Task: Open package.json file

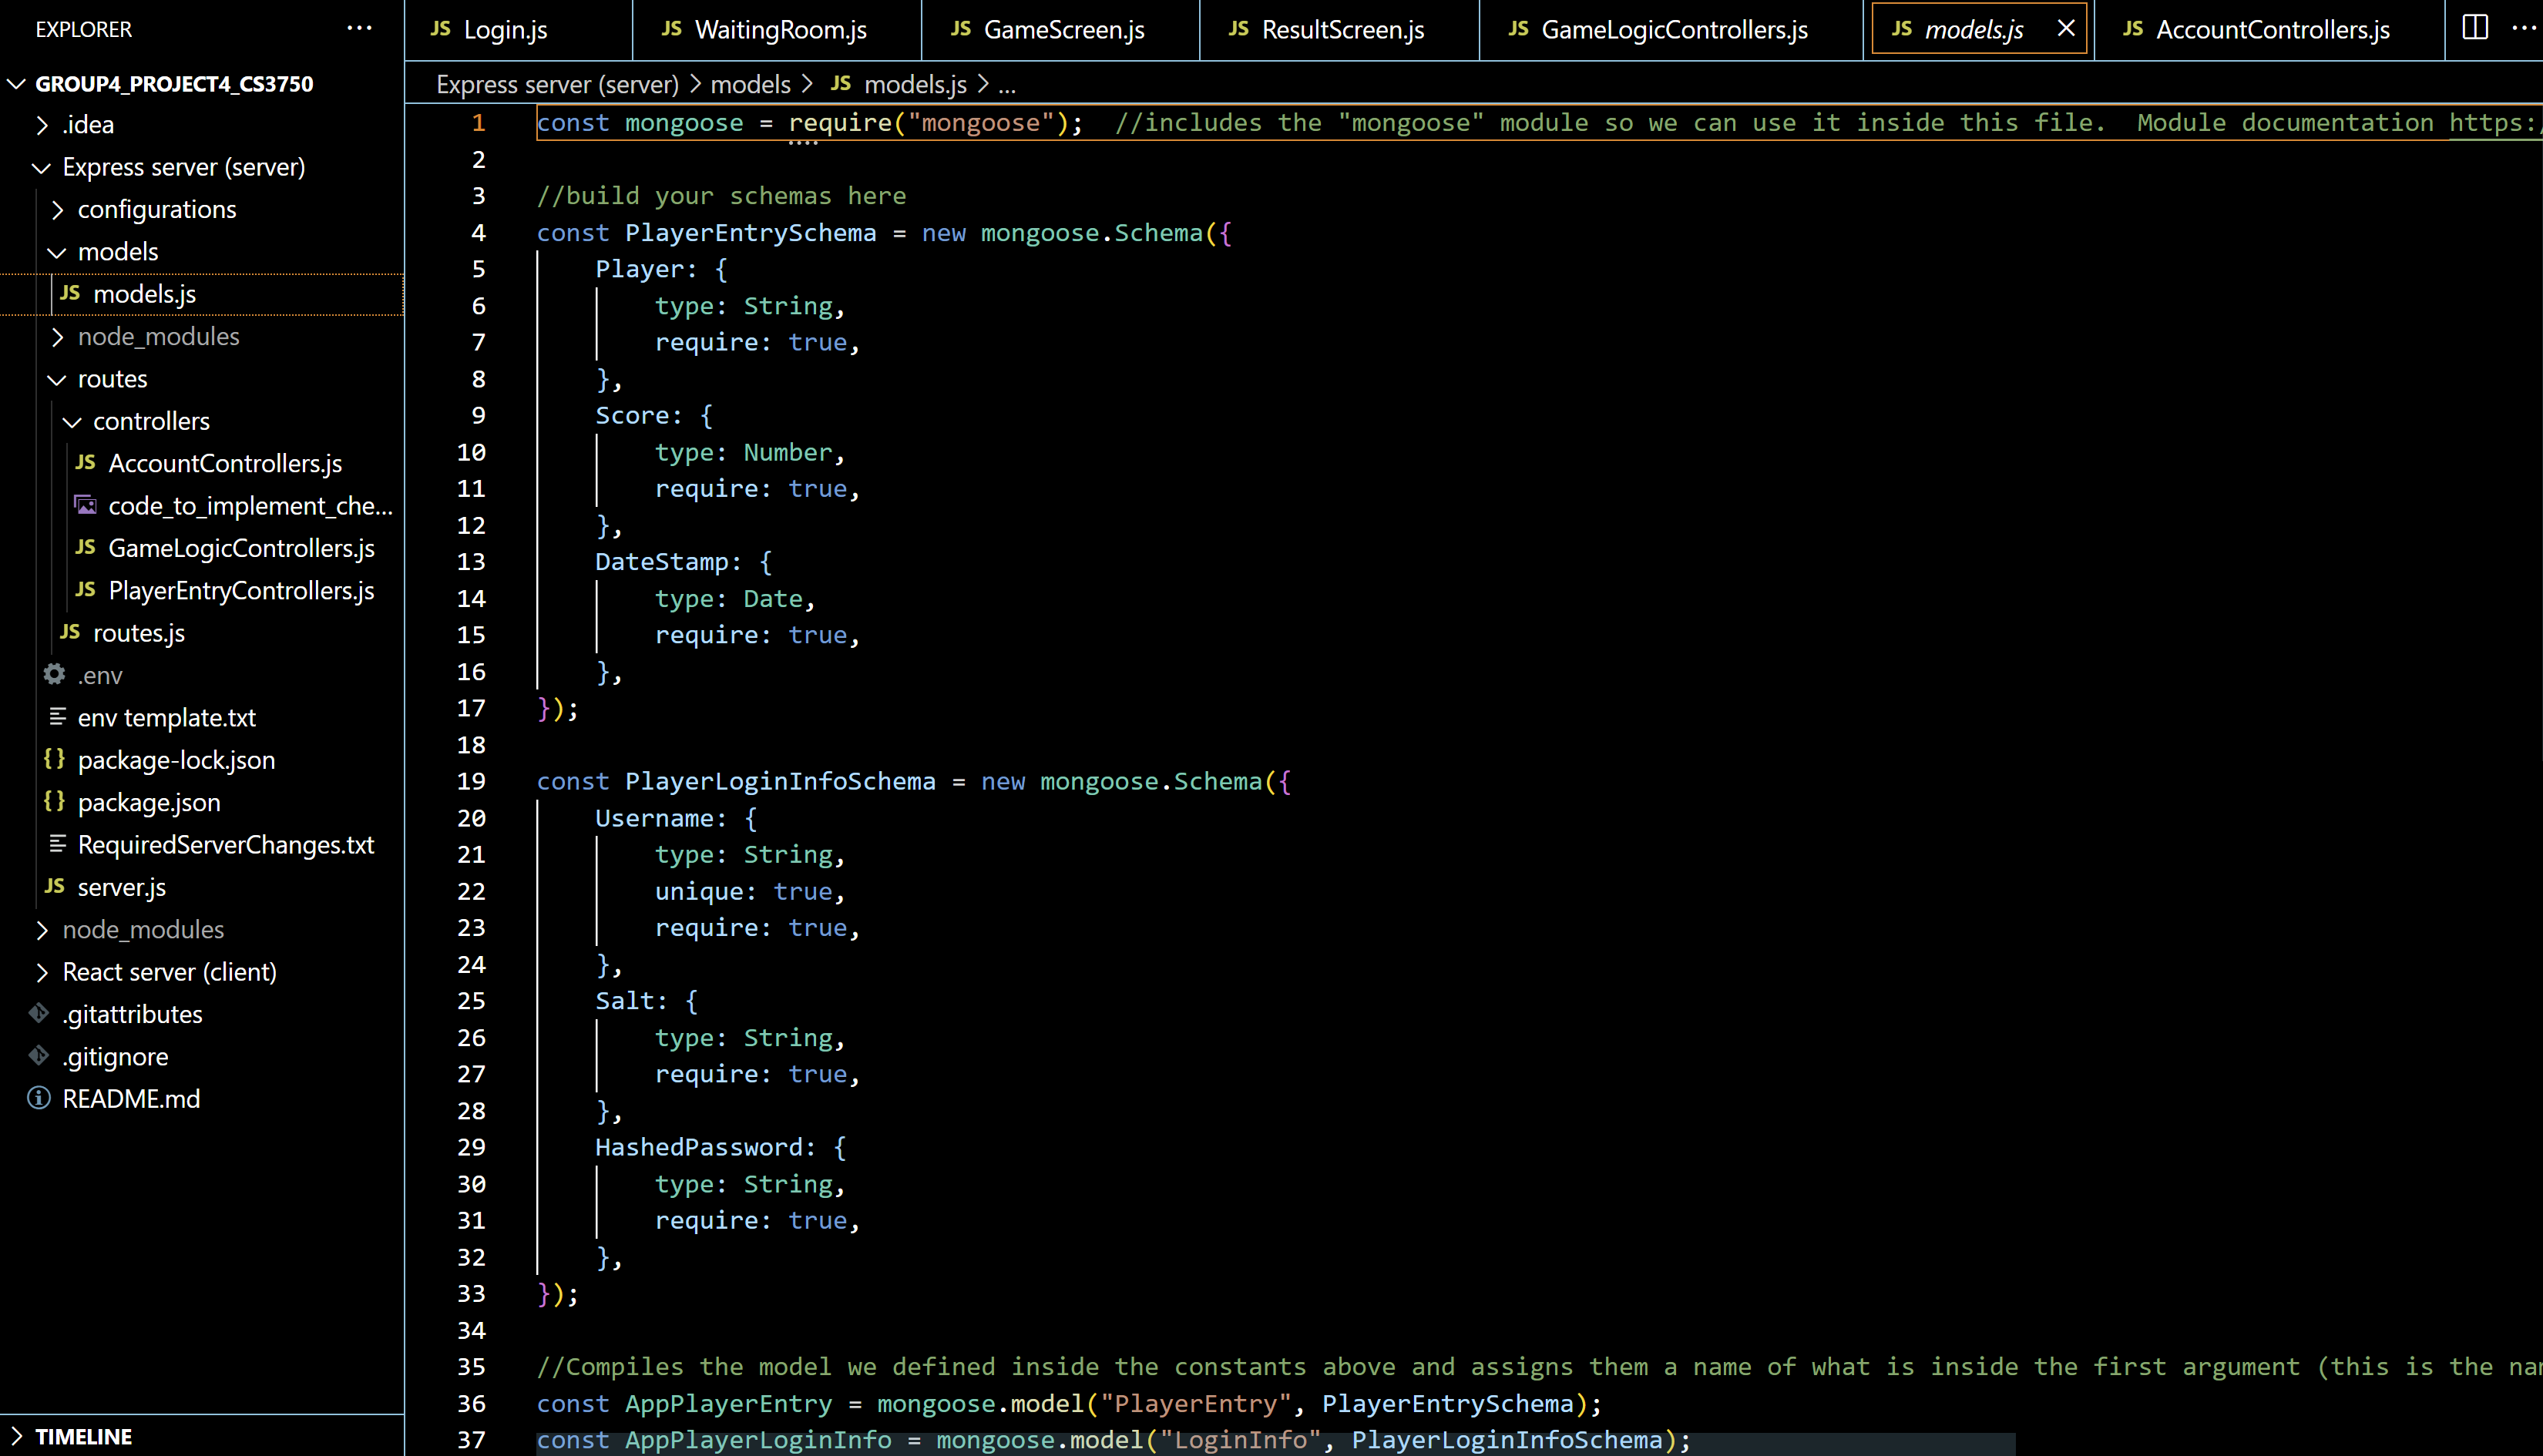Action: point(149,802)
